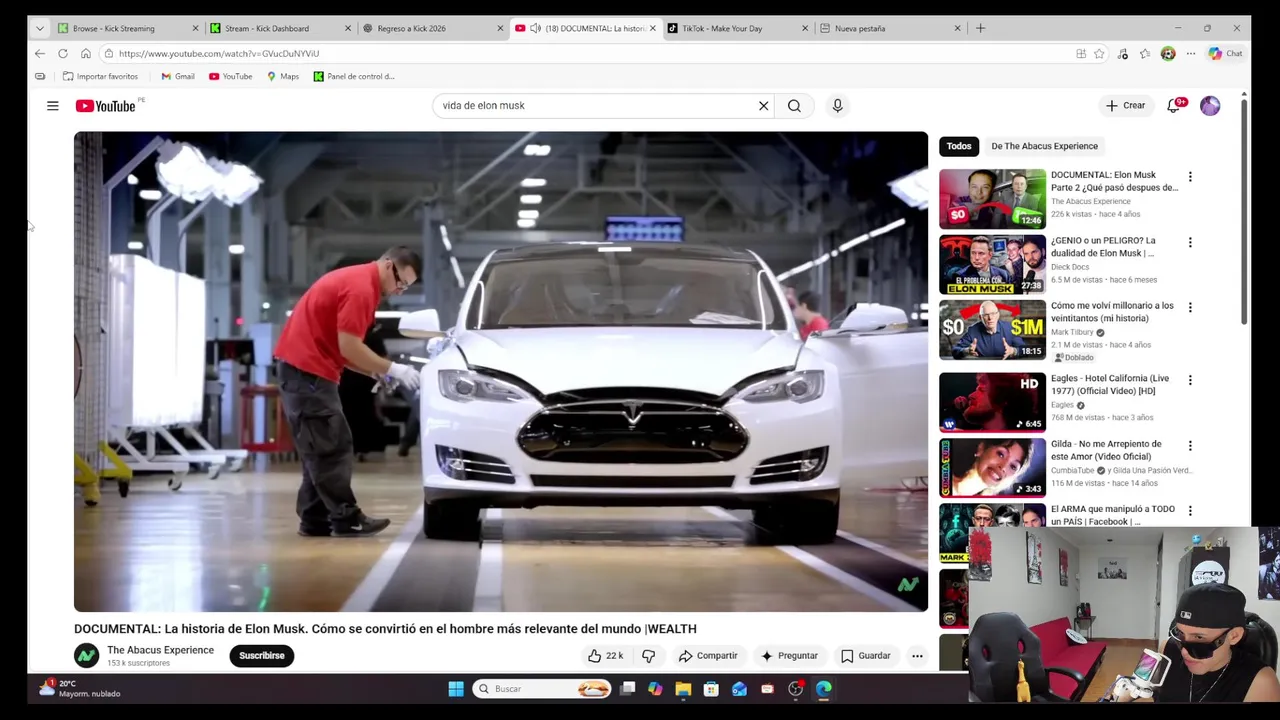
Task: Open the Windows Start menu
Action: click(x=456, y=688)
